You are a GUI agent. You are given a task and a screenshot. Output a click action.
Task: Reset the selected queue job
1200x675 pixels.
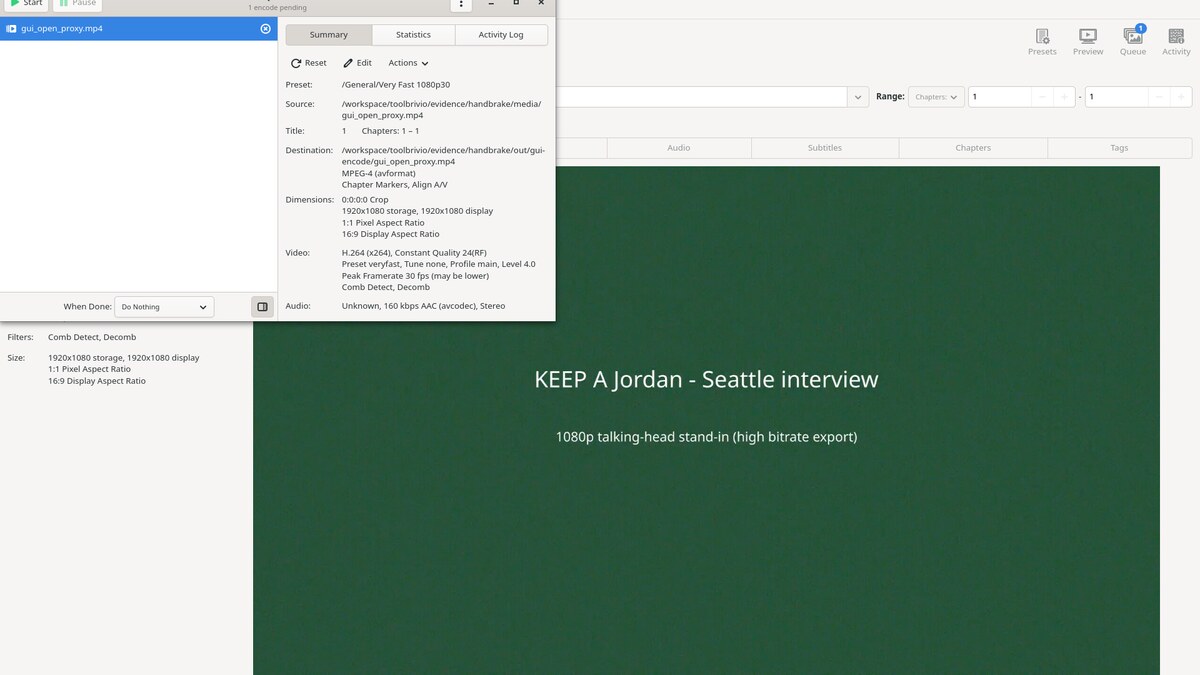[309, 63]
